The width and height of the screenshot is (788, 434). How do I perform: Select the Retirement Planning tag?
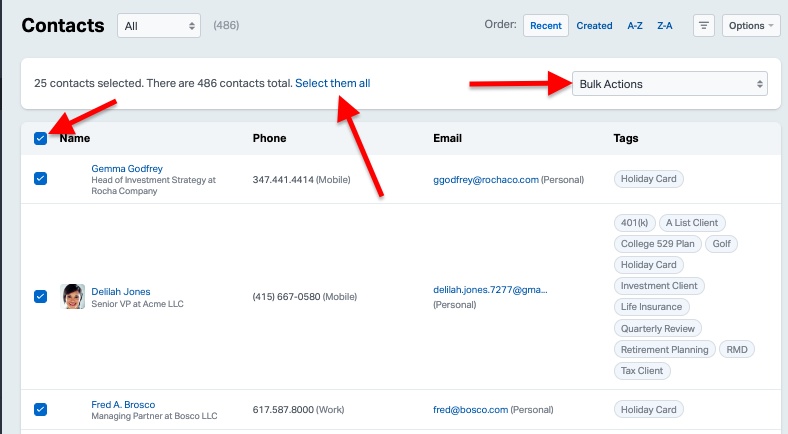pyautogui.click(x=664, y=350)
